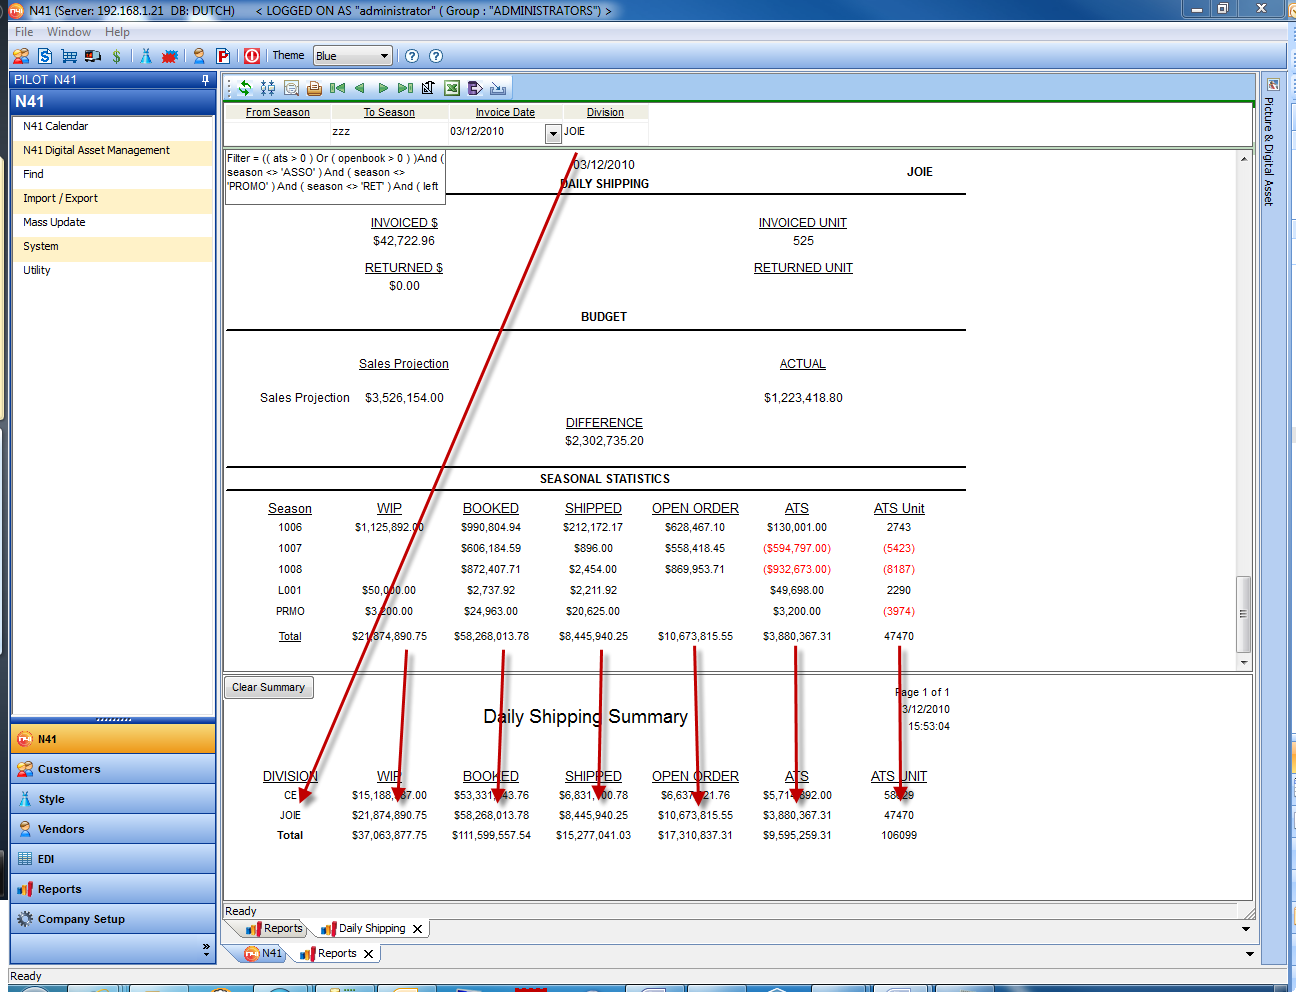Click the red parking-style P icon
The image size is (1296, 992).
pyautogui.click(x=223, y=56)
